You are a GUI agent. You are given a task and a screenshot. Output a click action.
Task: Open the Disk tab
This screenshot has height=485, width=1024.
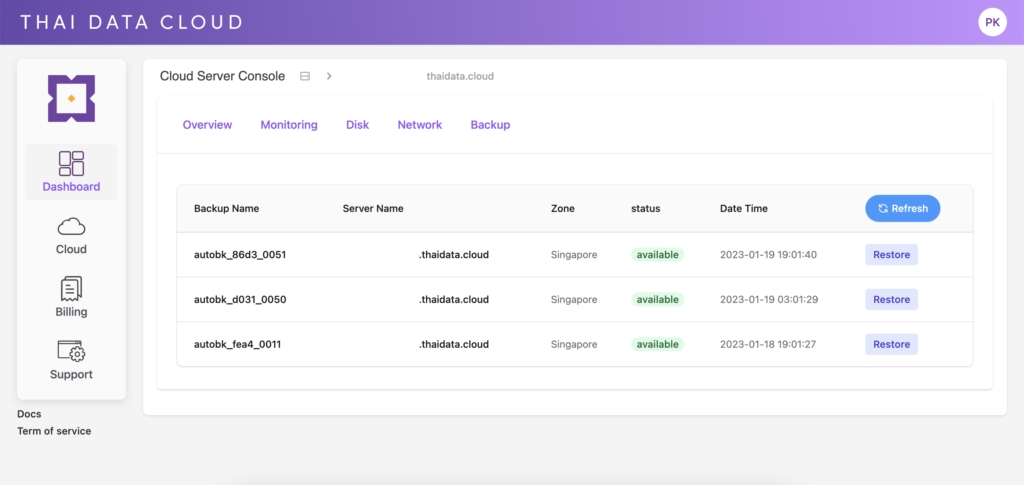(x=357, y=125)
